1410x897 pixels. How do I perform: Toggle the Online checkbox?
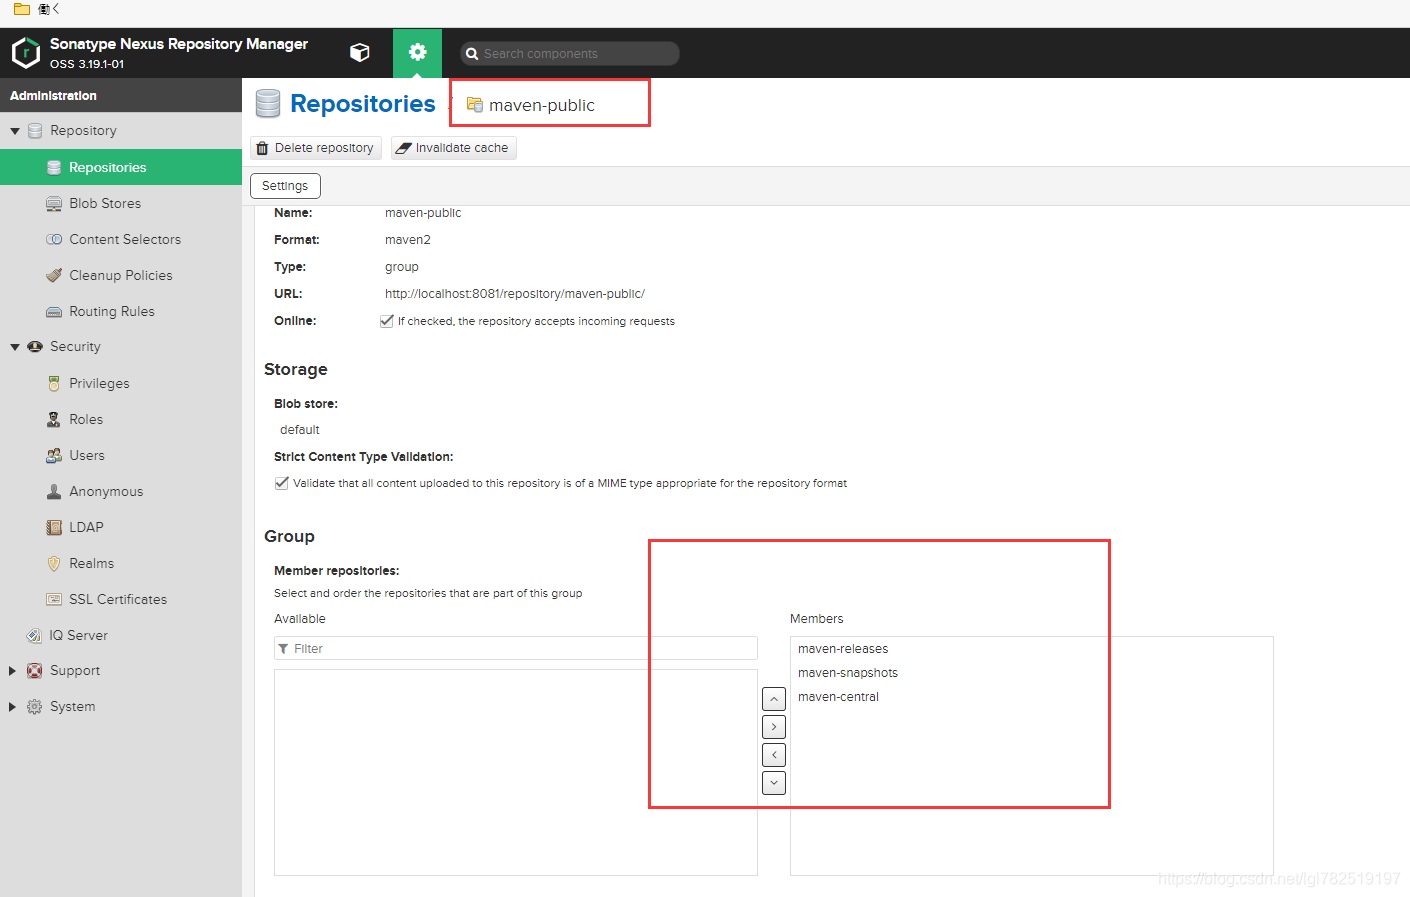click(386, 321)
